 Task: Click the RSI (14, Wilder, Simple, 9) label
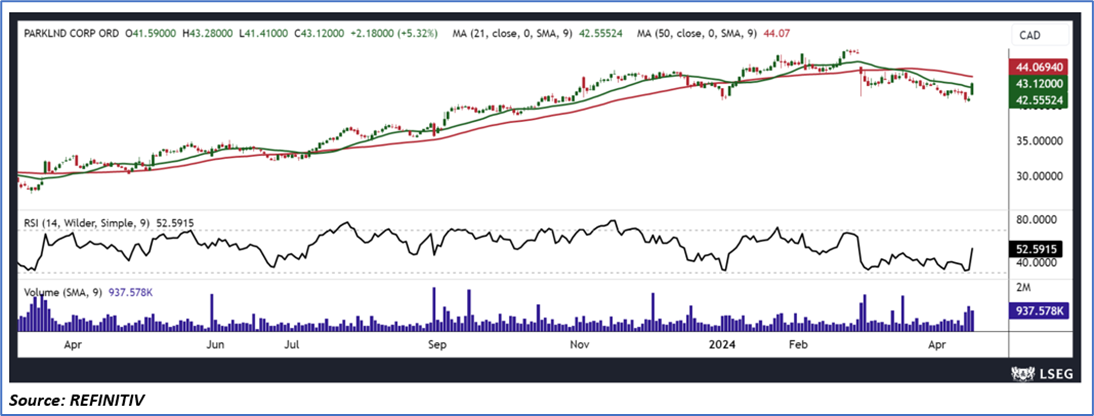click(89, 222)
